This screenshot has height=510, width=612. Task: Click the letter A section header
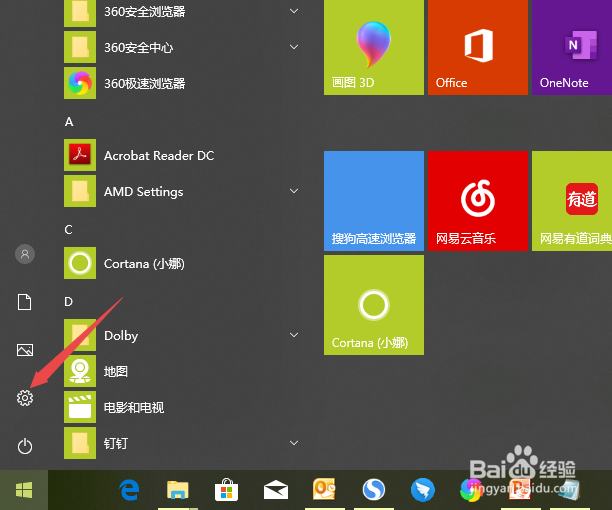(69, 122)
